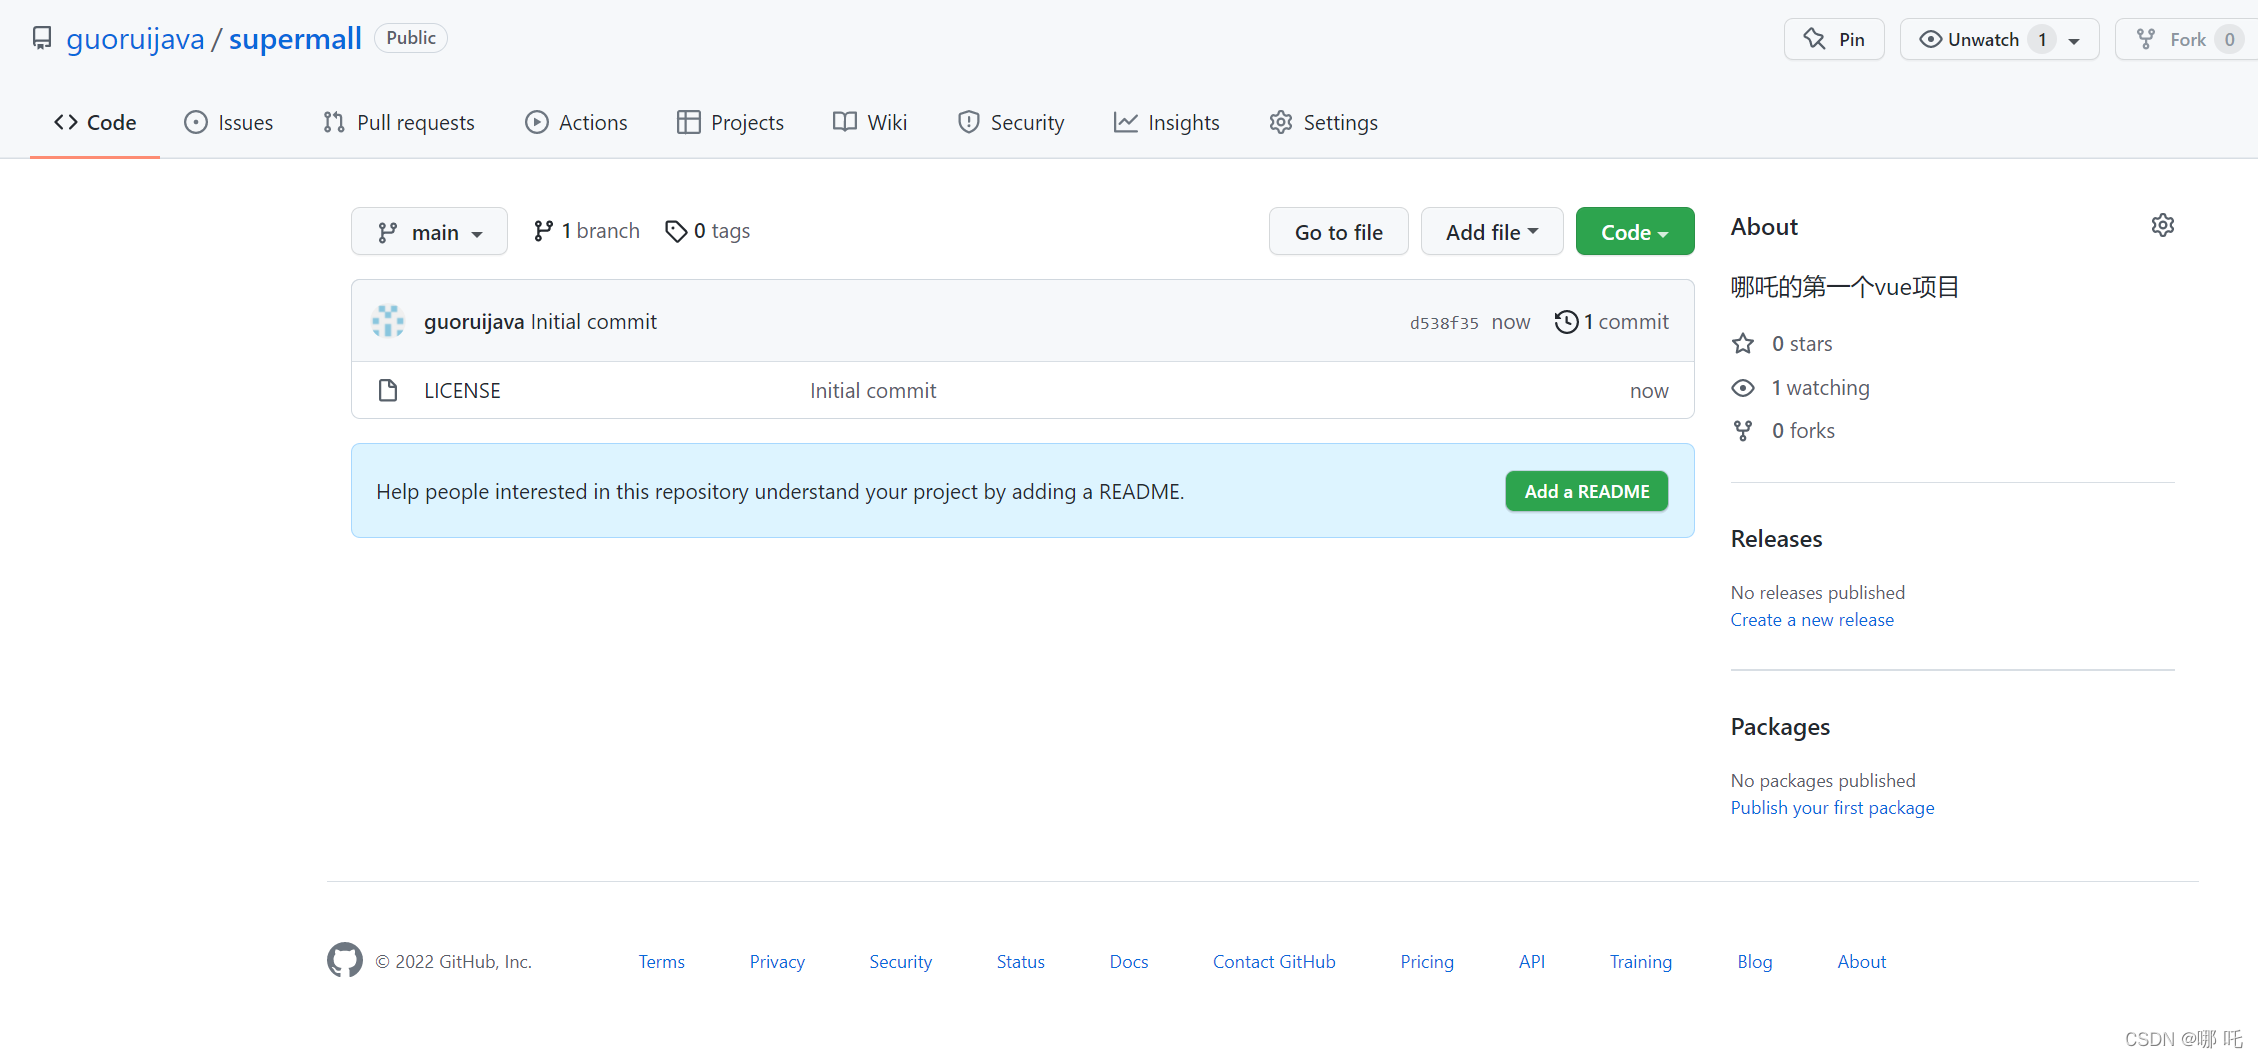Open the Security tab
The height and width of the screenshot is (1058, 2258).
[x=1010, y=123]
